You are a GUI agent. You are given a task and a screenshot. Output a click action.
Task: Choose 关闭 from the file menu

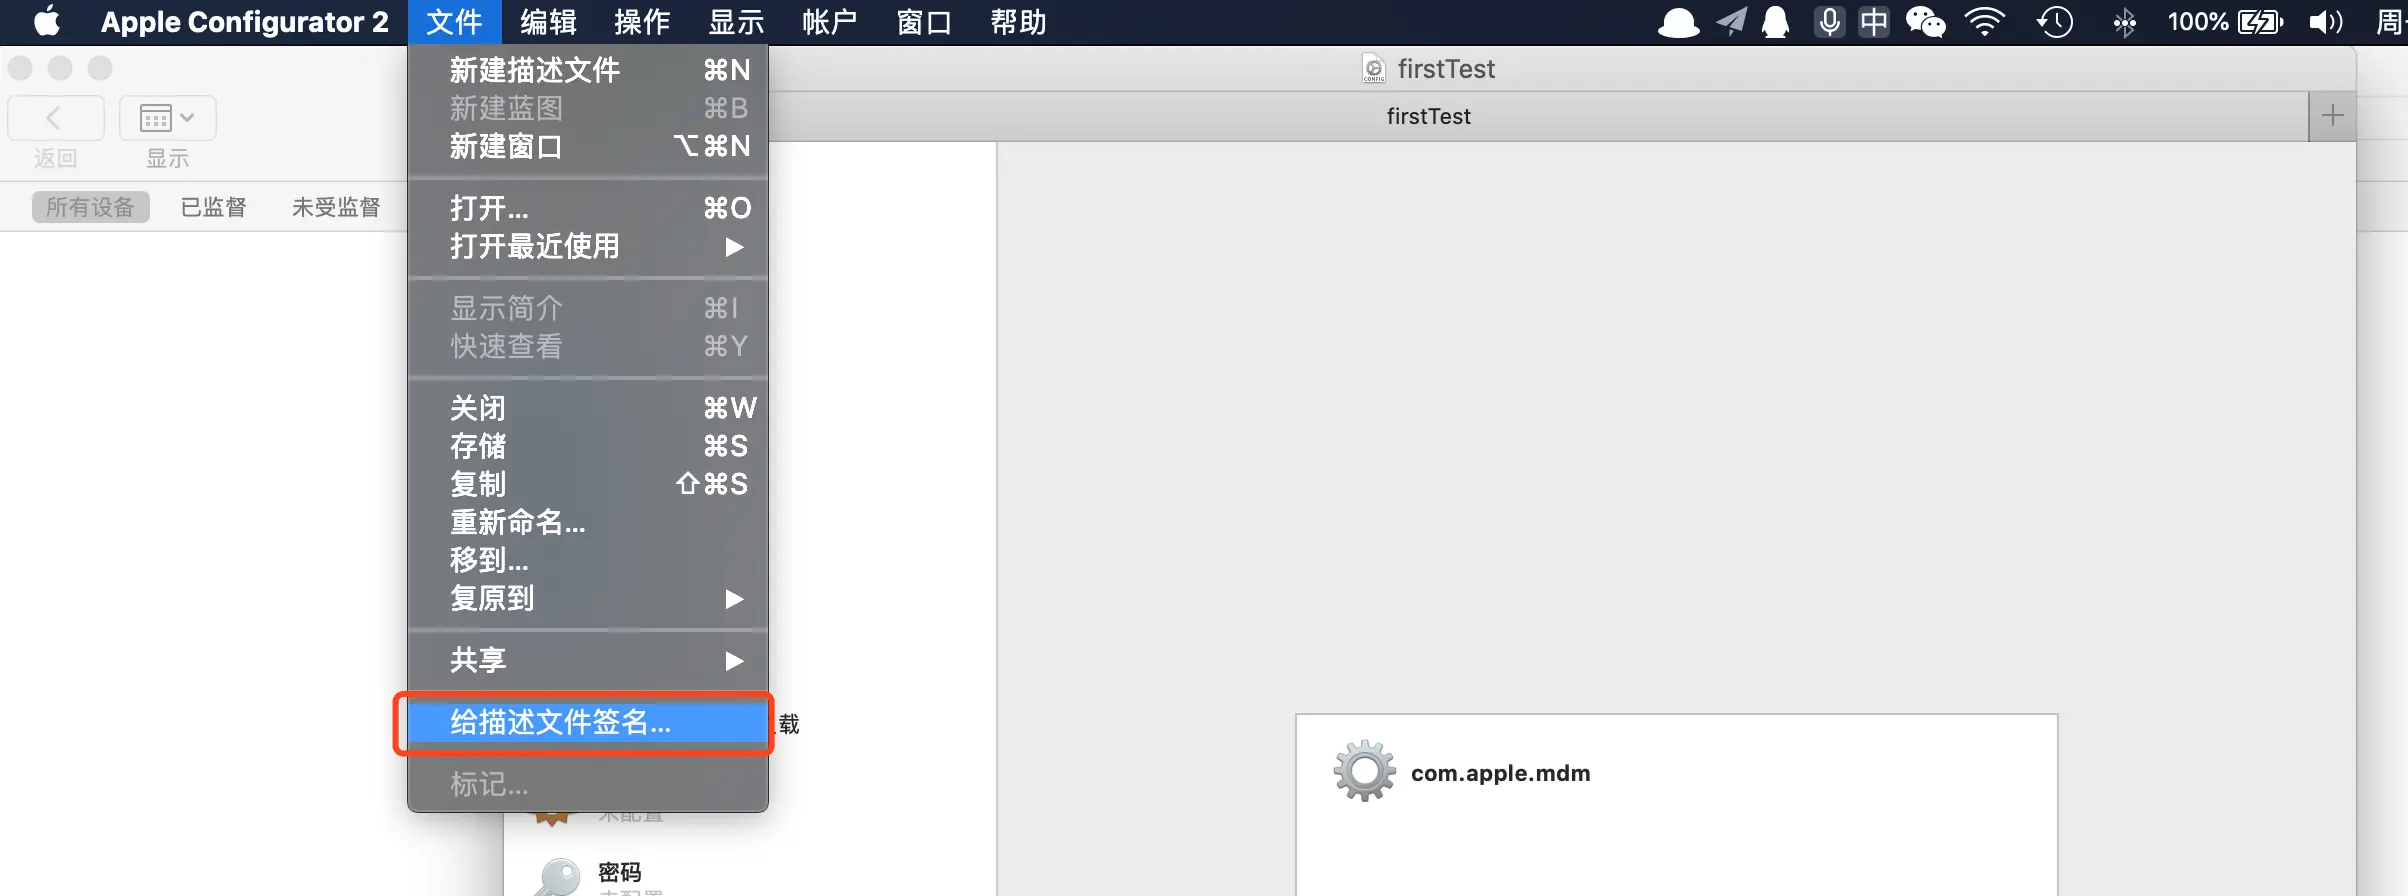pyautogui.click(x=588, y=408)
